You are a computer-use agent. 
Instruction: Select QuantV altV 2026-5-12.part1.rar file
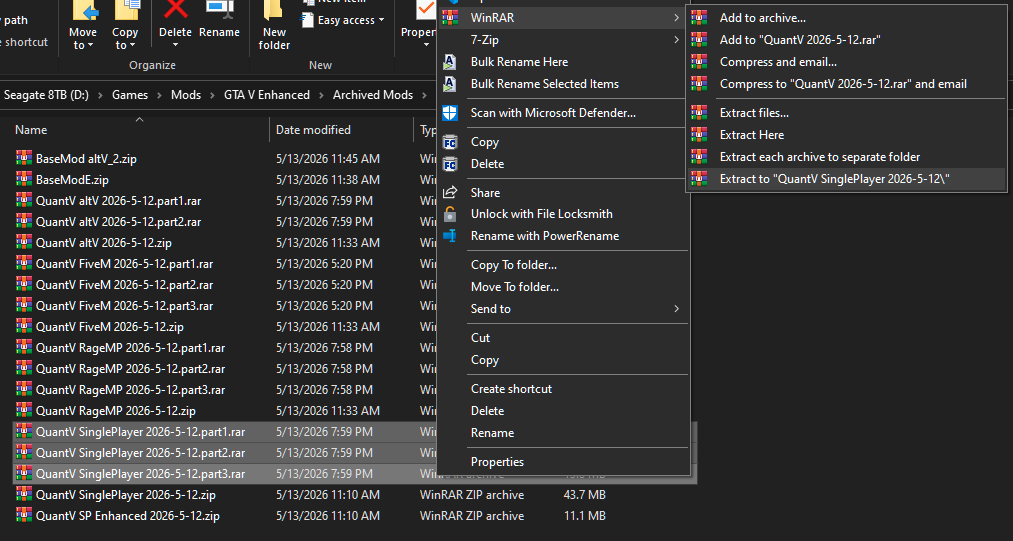point(118,200)
